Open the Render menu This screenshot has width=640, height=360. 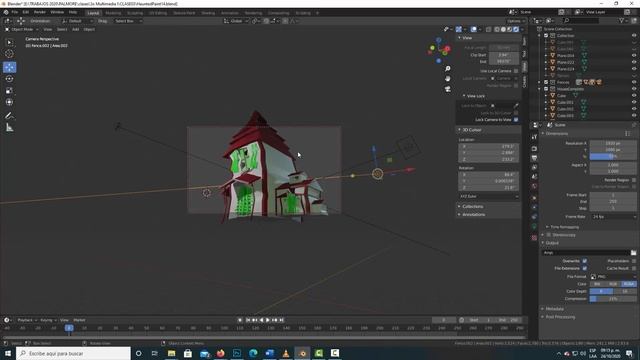tap(40, 12)
